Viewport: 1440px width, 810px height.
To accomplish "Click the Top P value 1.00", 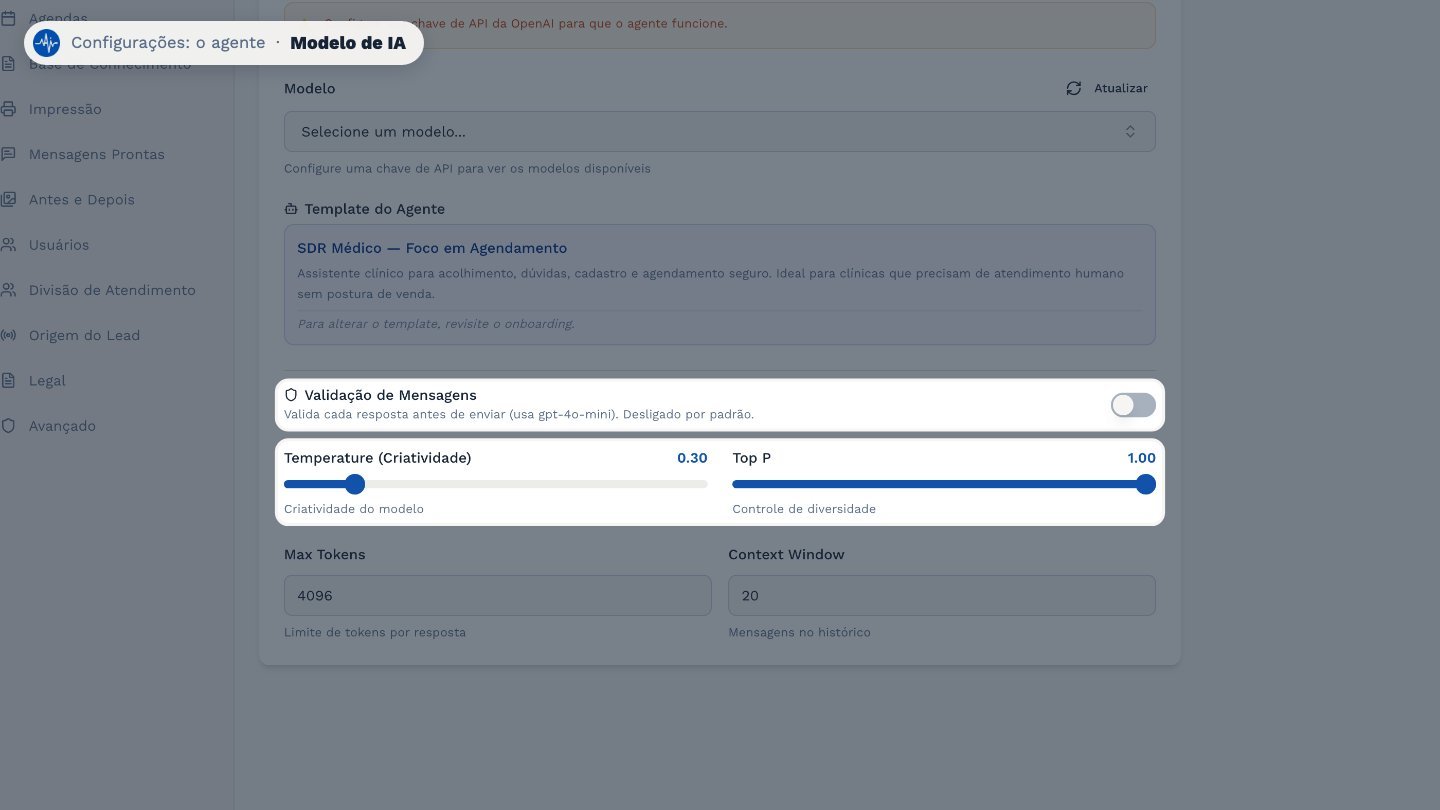I will tap(1141, 458).
